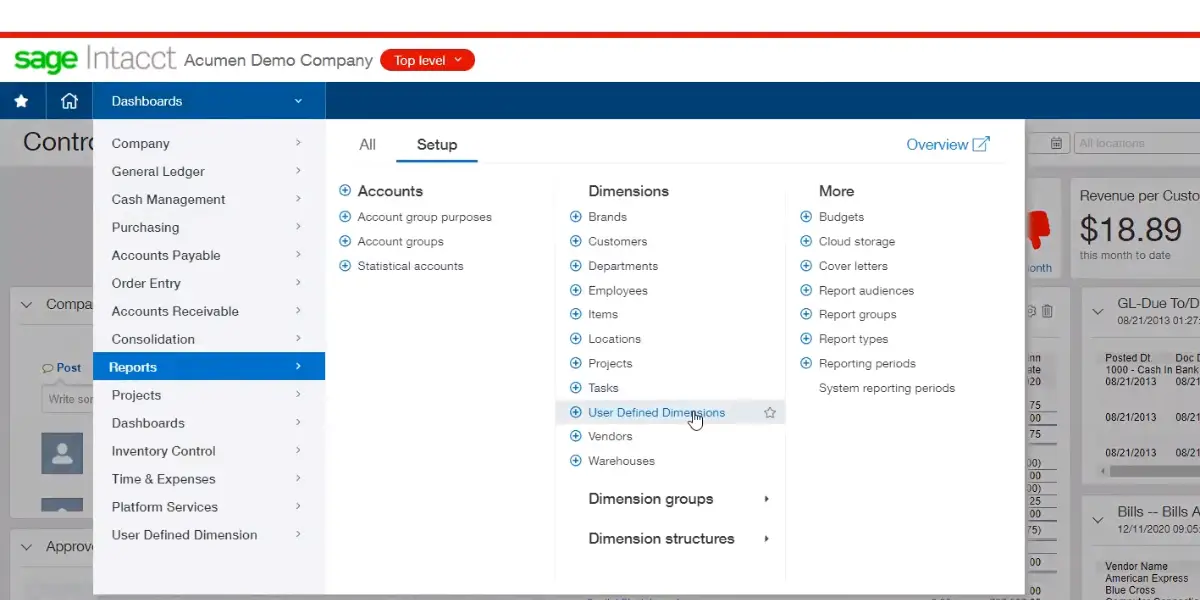Add an Account group purpose via plus icon
1200x600 pixels.
(345, 217)
